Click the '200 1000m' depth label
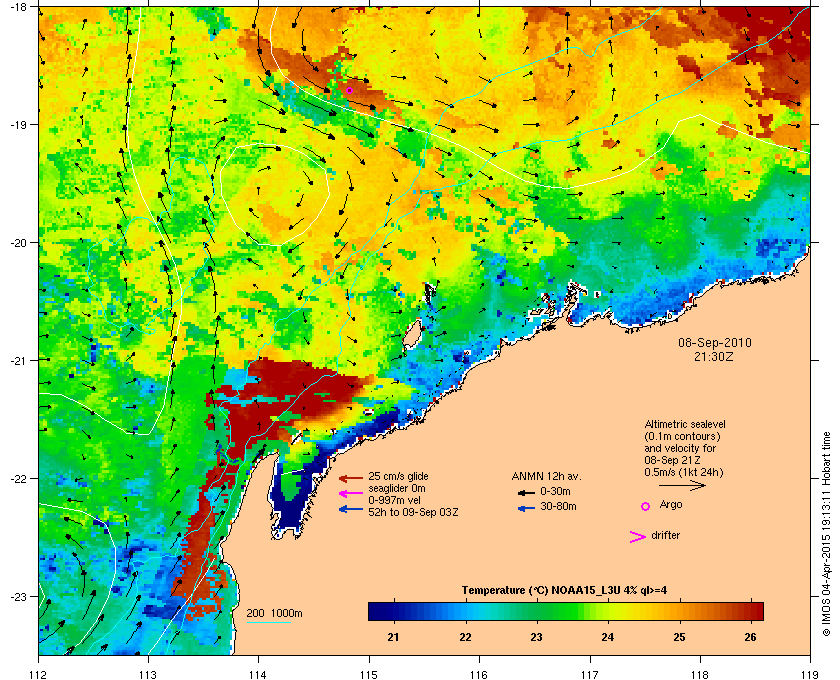Screen dimensions: 840x680 point(274,614)
